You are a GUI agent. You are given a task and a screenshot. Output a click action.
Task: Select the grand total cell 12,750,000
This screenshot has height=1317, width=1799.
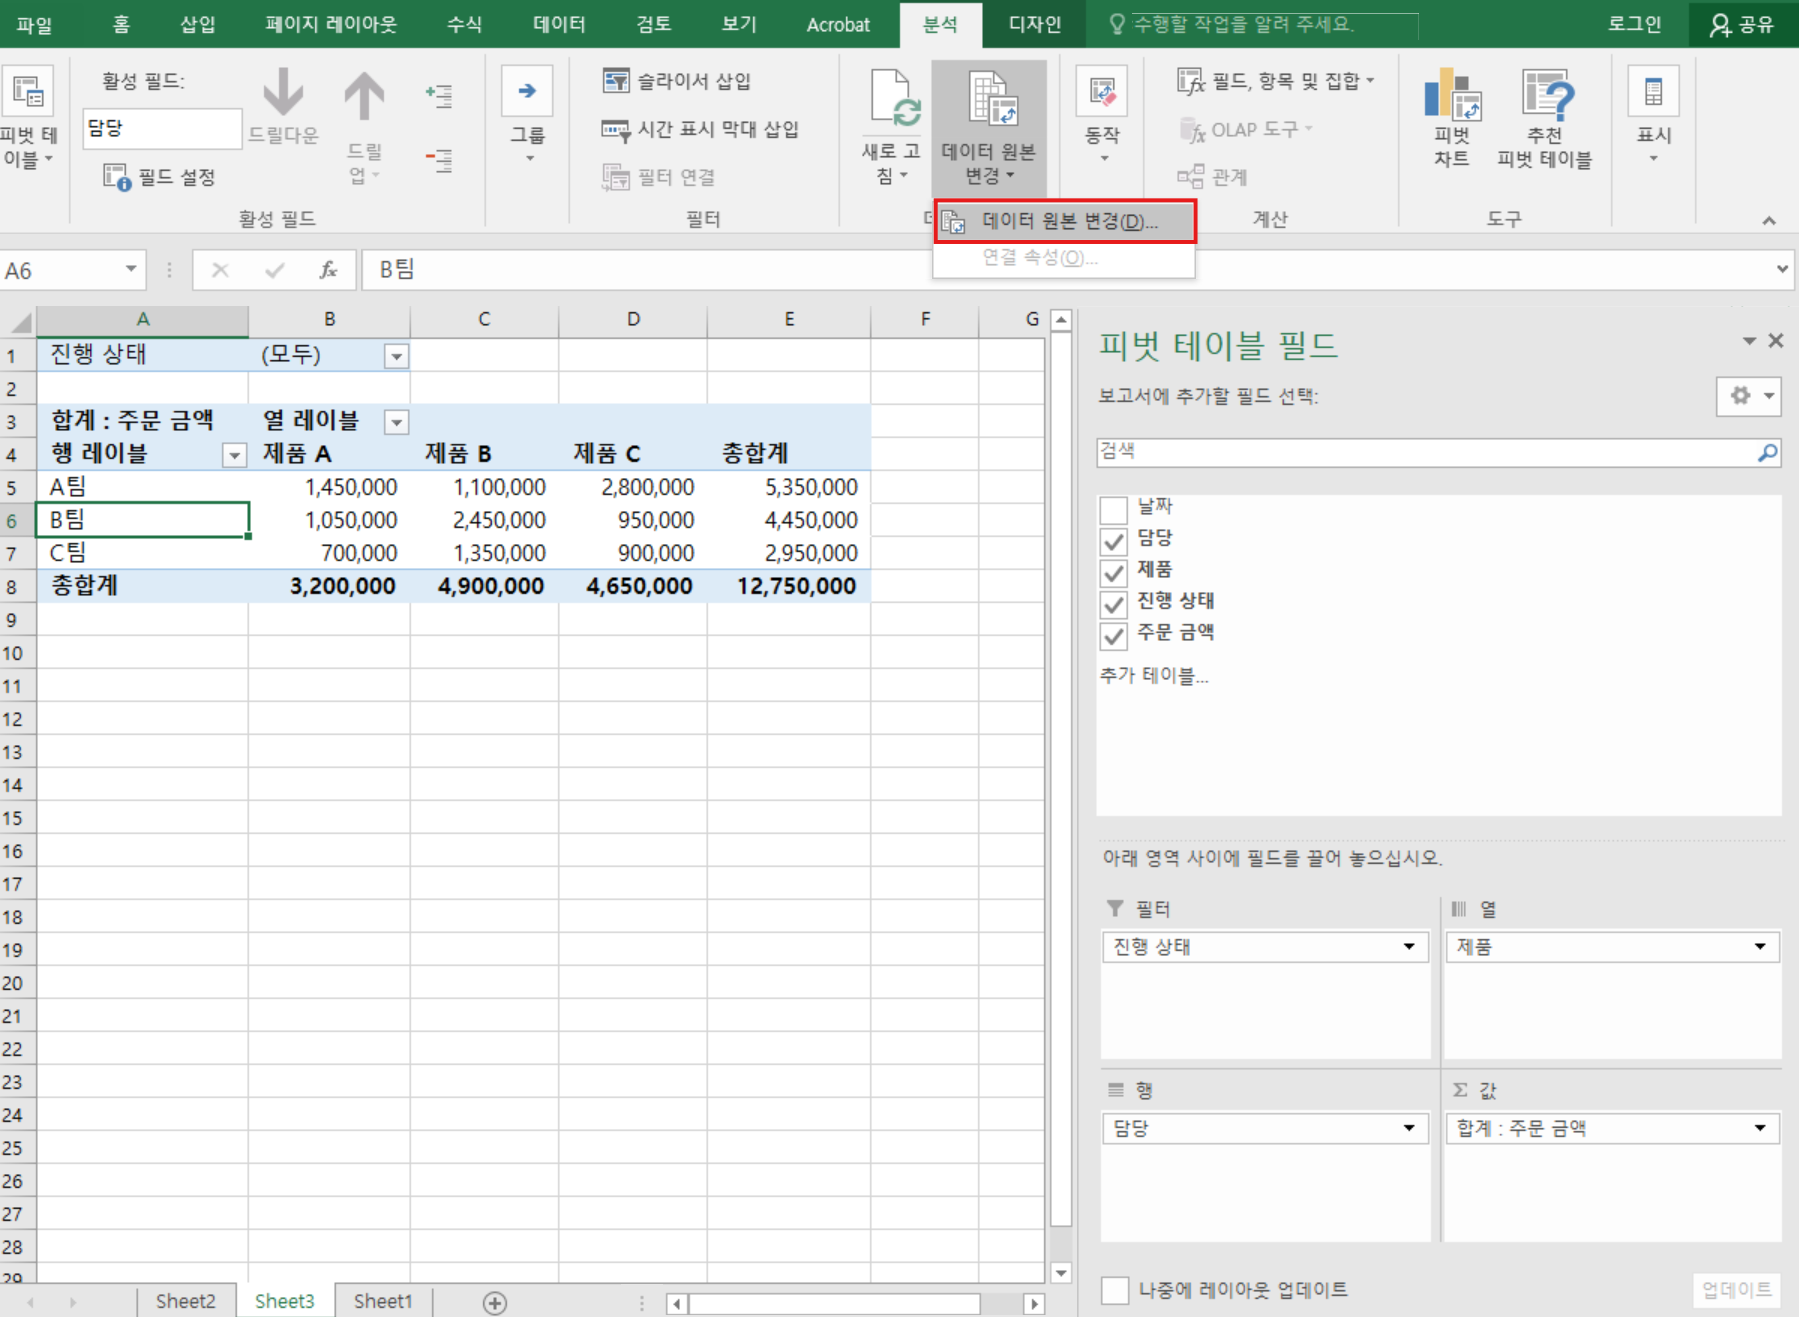(789, 586)
